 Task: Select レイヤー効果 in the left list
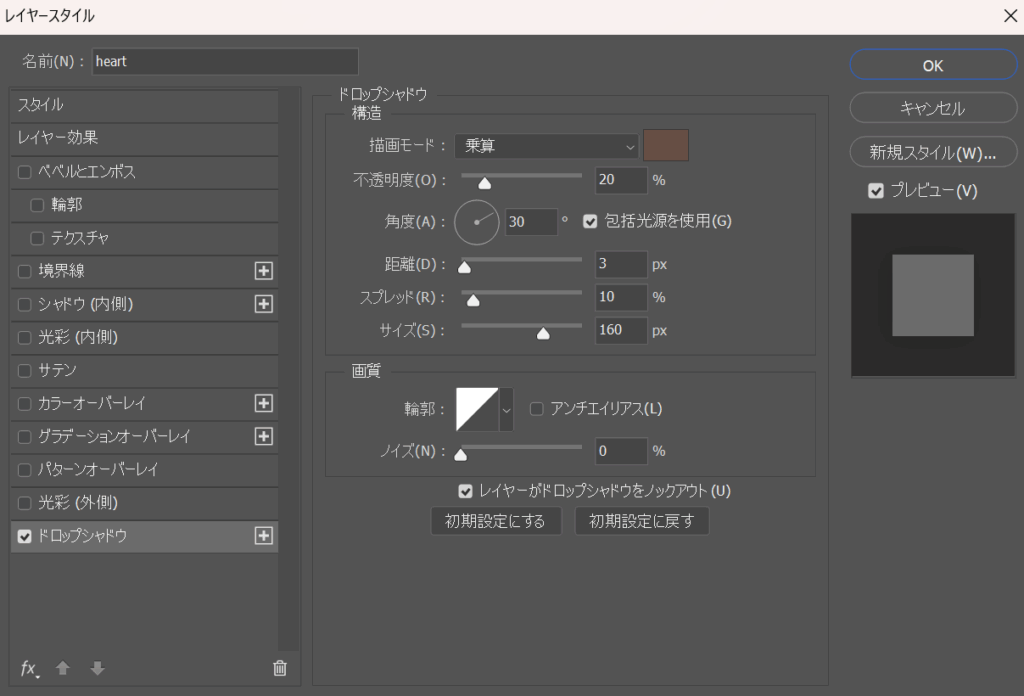click(144, 138)
